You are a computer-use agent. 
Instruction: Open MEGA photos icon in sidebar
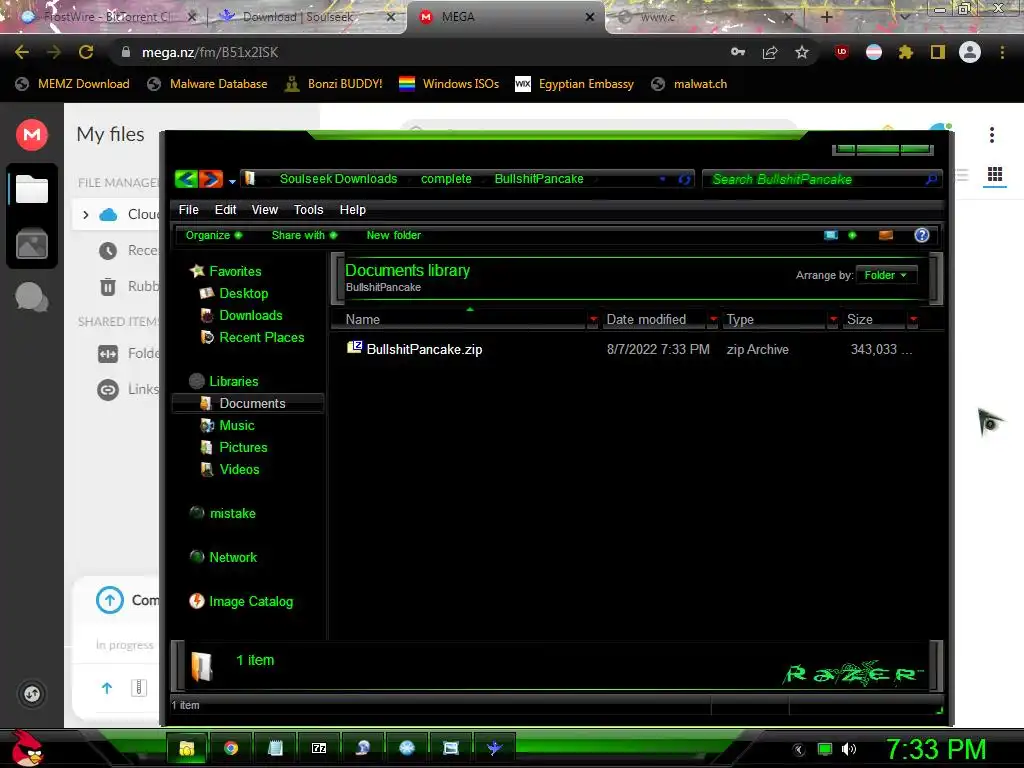[32, 245]
